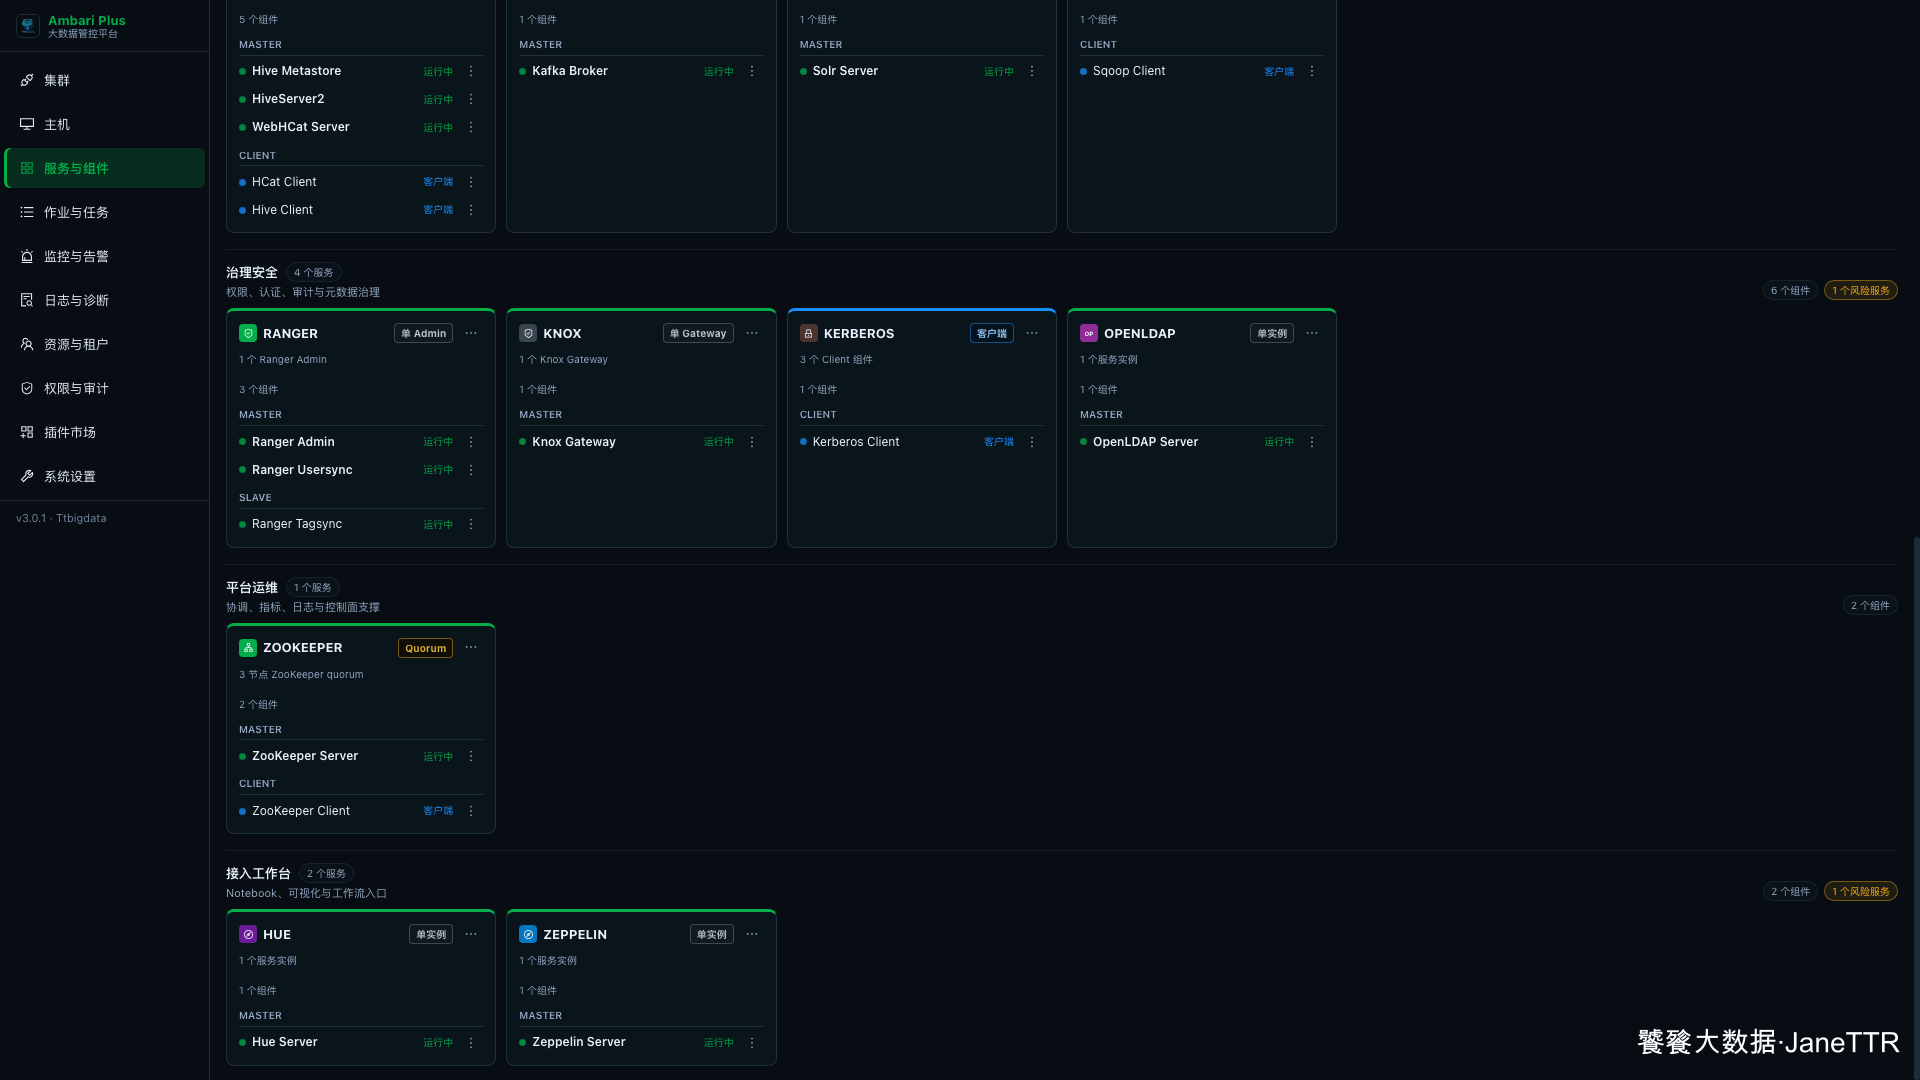Open Knox Gateway row actions menu

click(752, 442)
